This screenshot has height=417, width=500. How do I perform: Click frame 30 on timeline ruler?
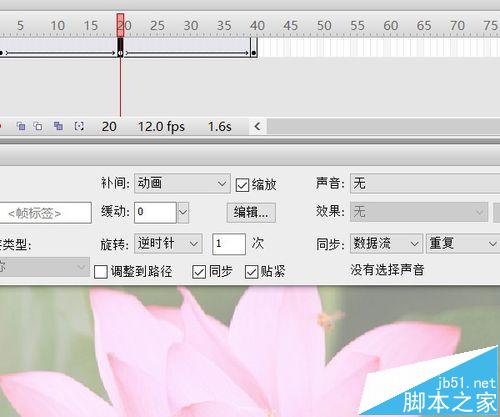[191, 25]
